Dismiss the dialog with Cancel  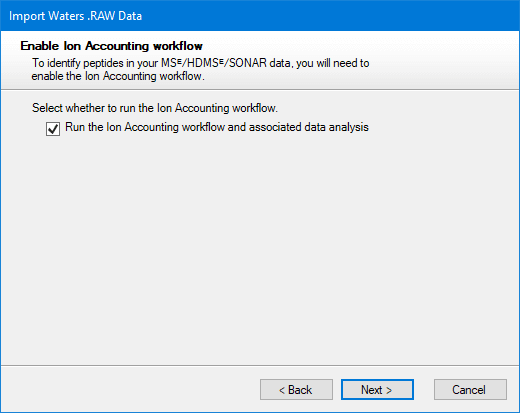click(470, 389)
